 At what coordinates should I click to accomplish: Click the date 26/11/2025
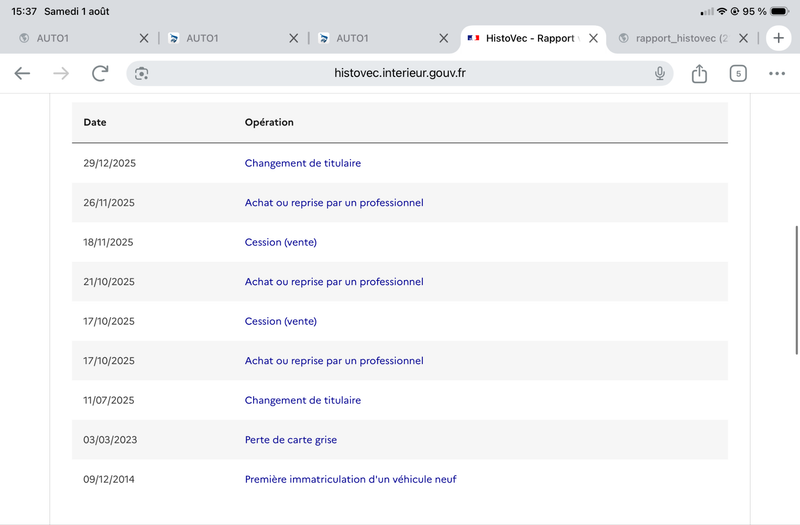pyautogui.click(x=109, y=203)
